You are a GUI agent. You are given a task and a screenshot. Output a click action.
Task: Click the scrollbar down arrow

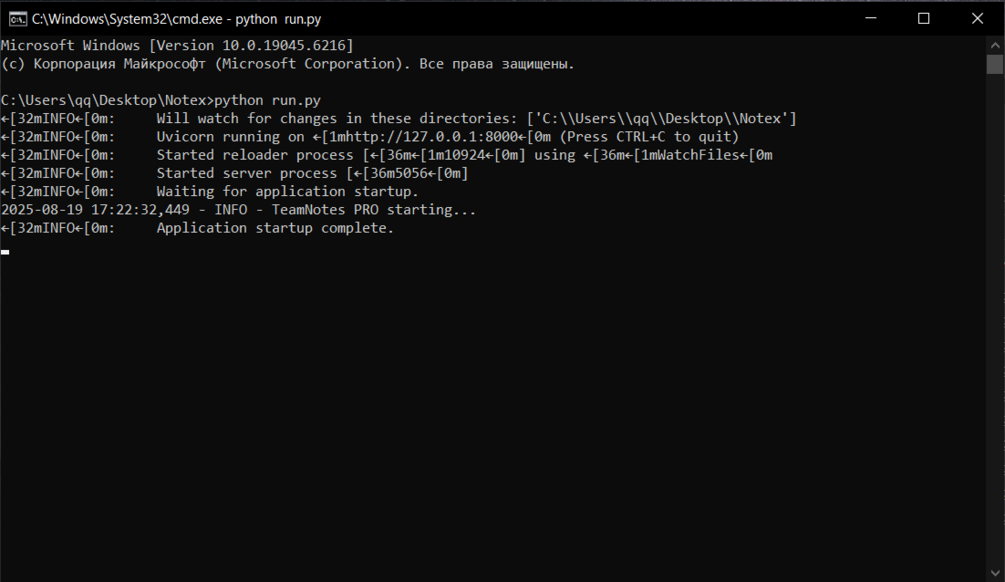tap(995, 573)
